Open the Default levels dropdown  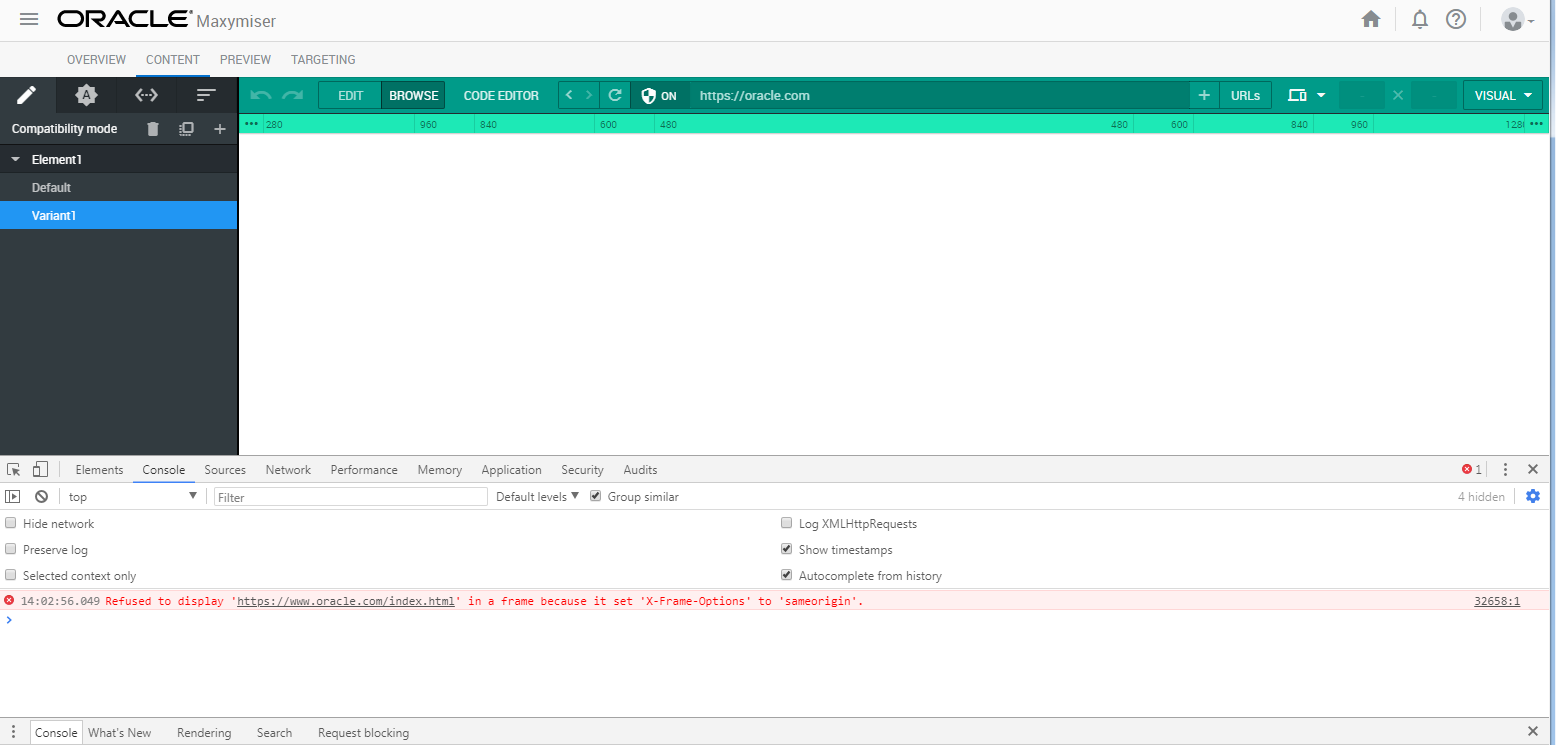pyautogui.click(x=538, y=497)
